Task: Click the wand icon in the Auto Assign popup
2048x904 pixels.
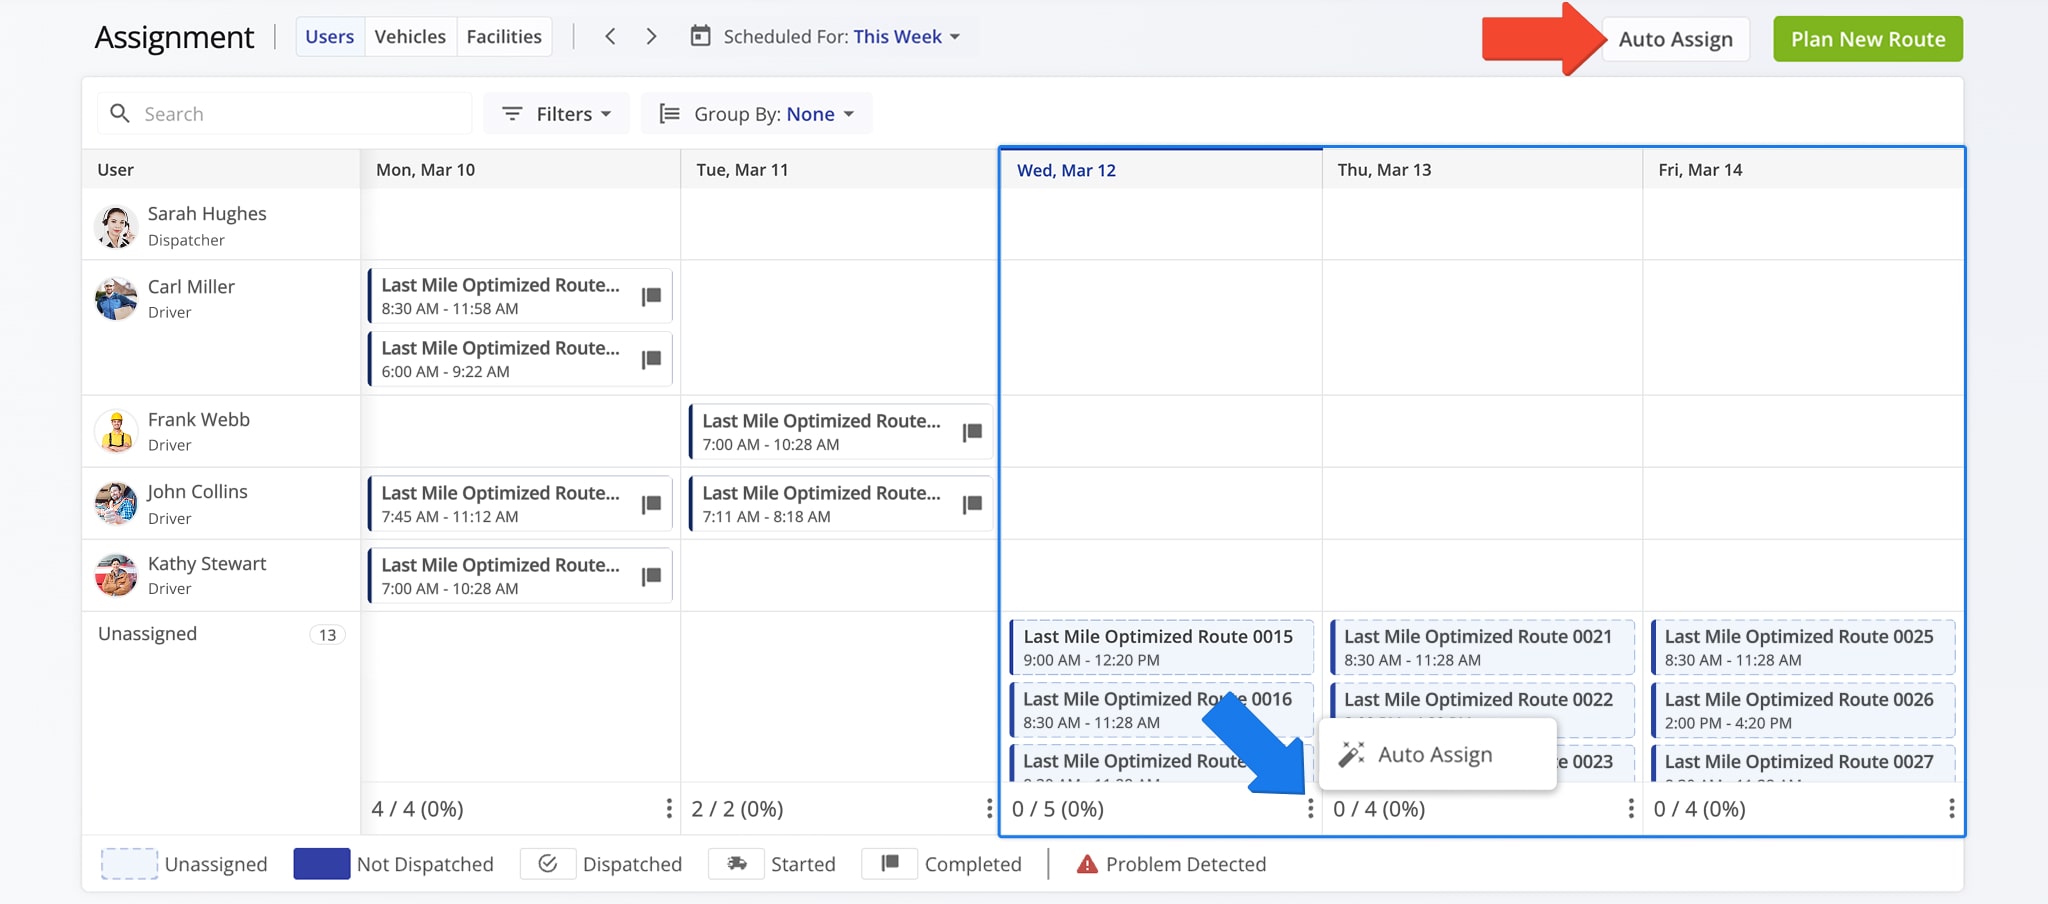Action: pos(1353,754)
